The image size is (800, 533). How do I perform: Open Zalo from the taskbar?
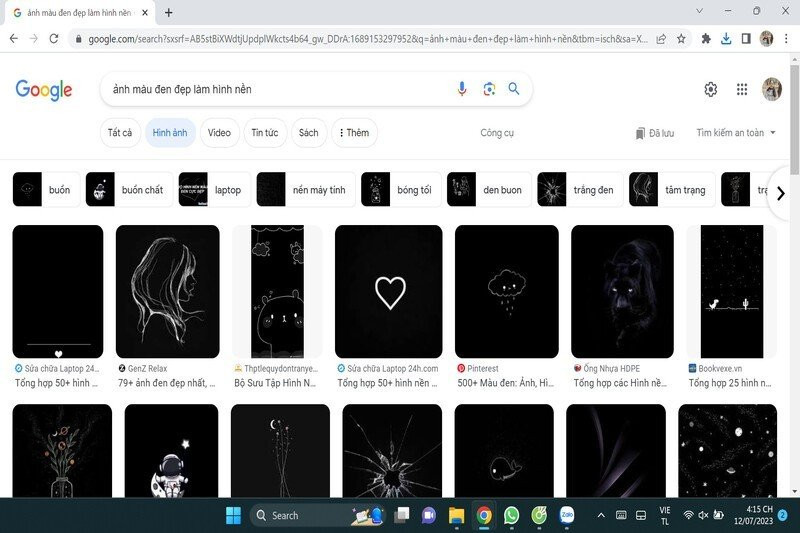(566, 515)
